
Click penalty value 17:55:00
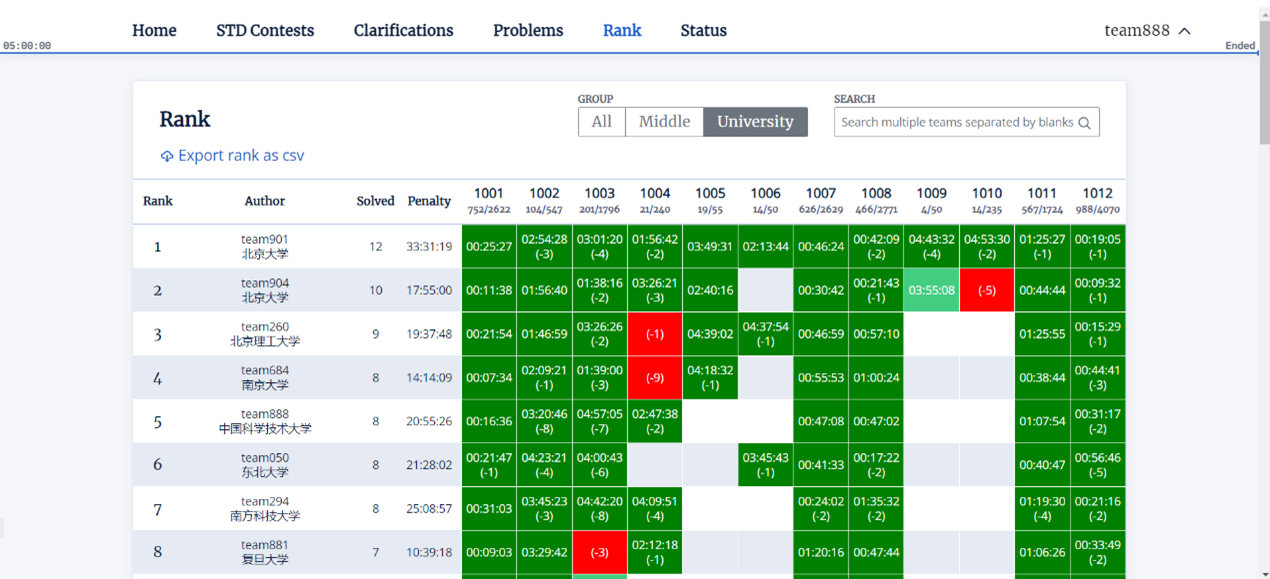(x=429, y=291)
